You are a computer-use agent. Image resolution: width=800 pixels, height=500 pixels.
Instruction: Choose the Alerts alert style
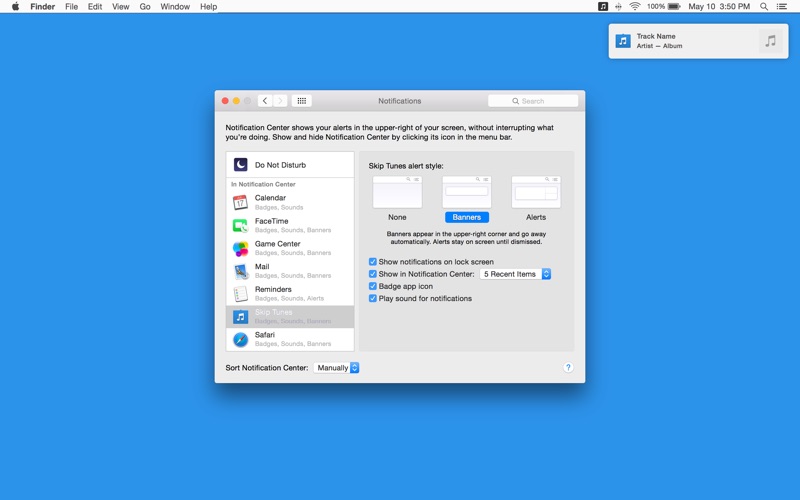point(536,199)
